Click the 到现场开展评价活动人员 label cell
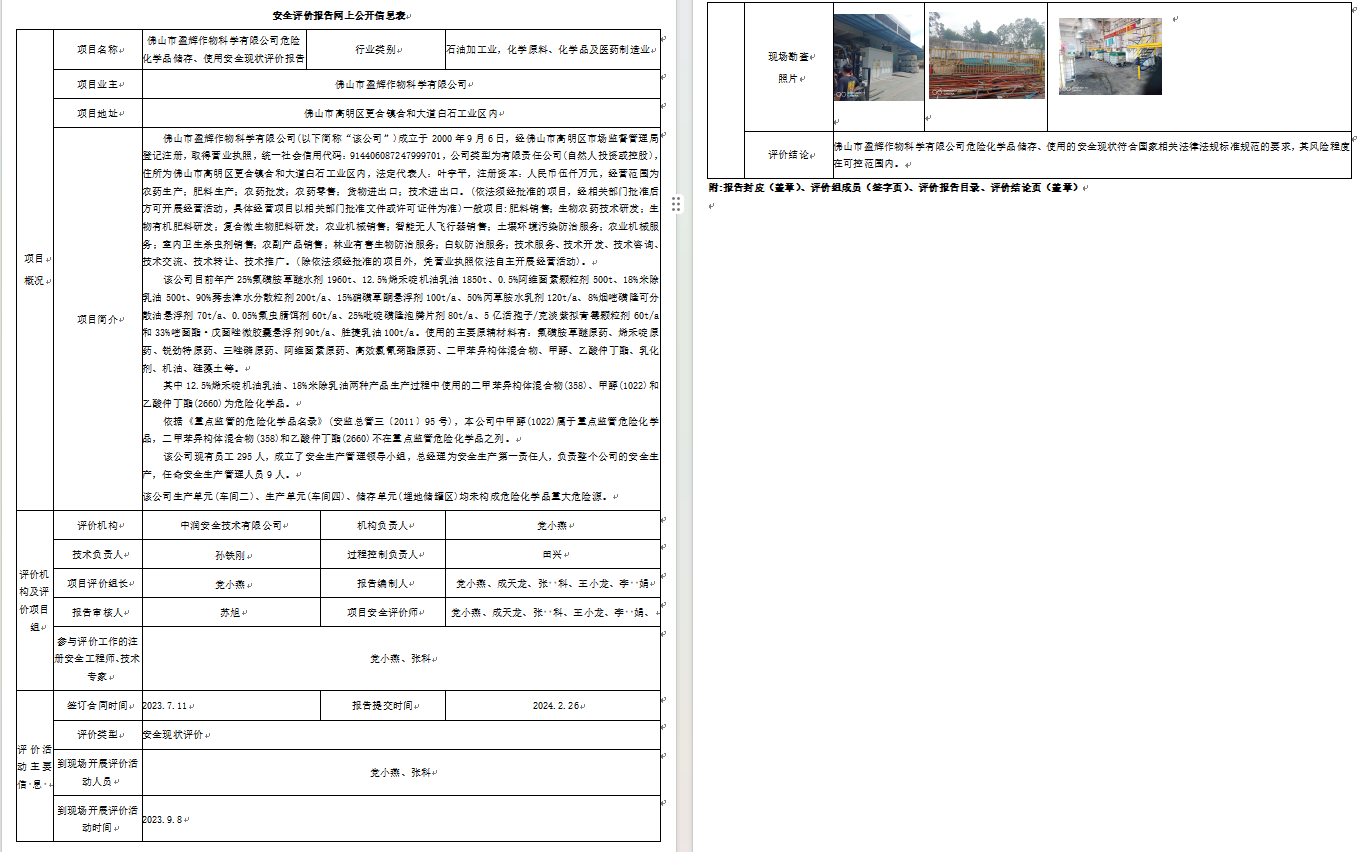The height and width of the screenshot is (852, 1367). coord(96,772)
